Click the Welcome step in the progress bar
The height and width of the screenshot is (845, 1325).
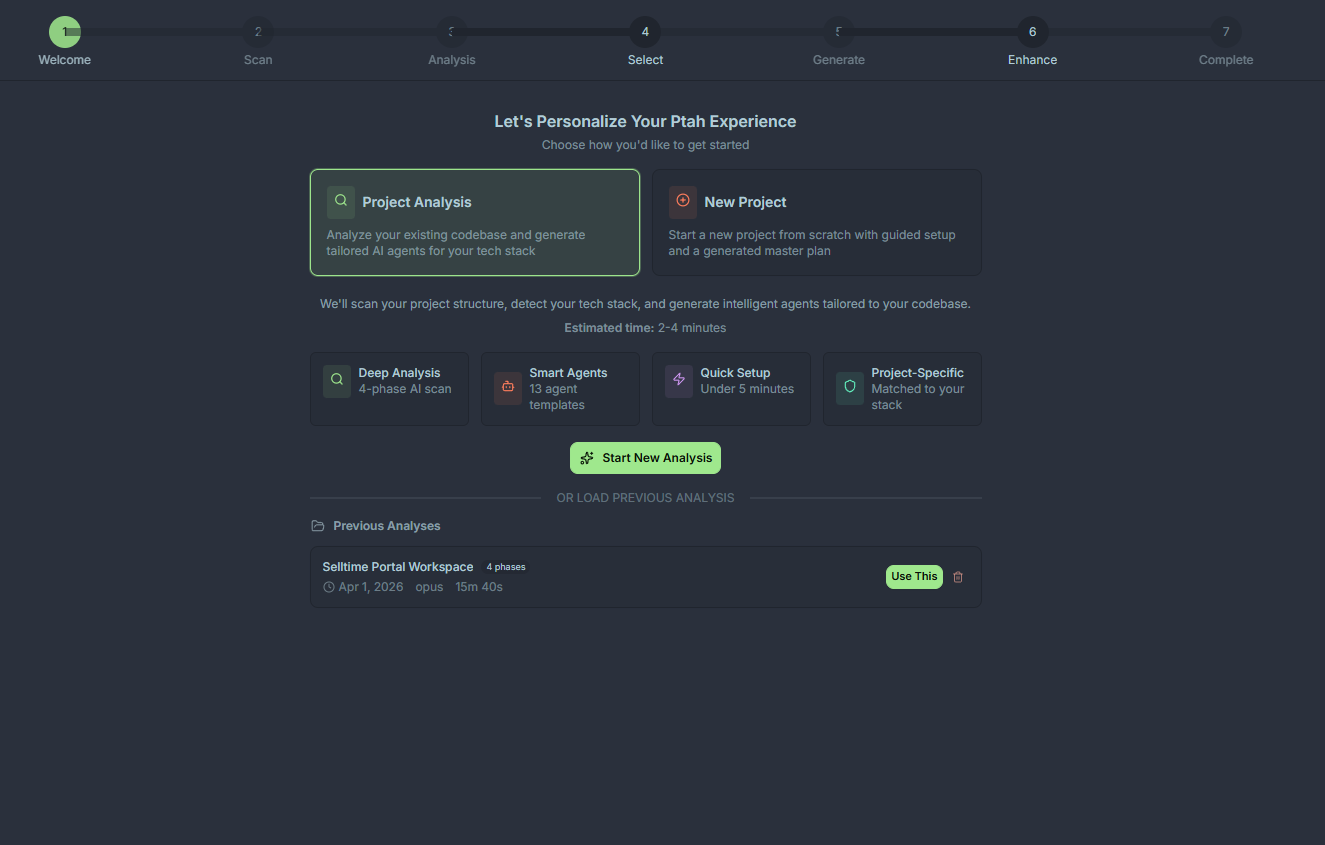coord(64,40)
